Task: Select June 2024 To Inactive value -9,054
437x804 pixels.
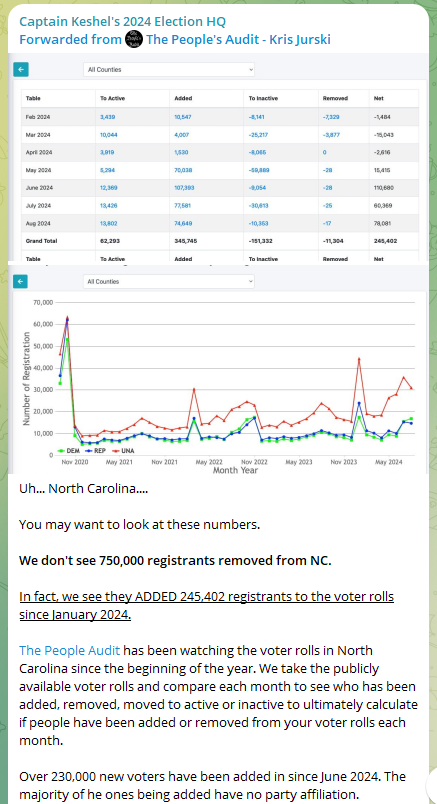Action: (x=256, y=188)
